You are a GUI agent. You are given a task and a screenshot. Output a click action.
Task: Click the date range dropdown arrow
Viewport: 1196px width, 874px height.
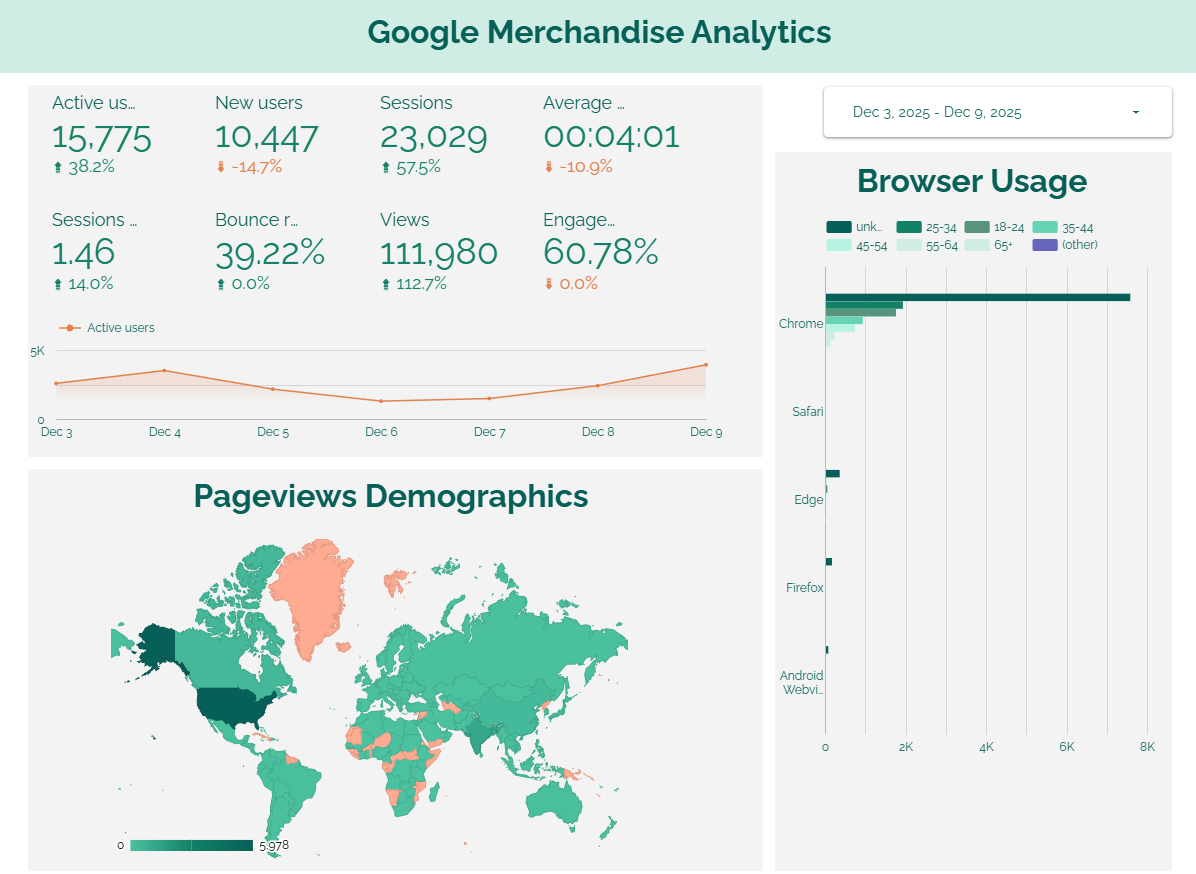point(1136,112)
